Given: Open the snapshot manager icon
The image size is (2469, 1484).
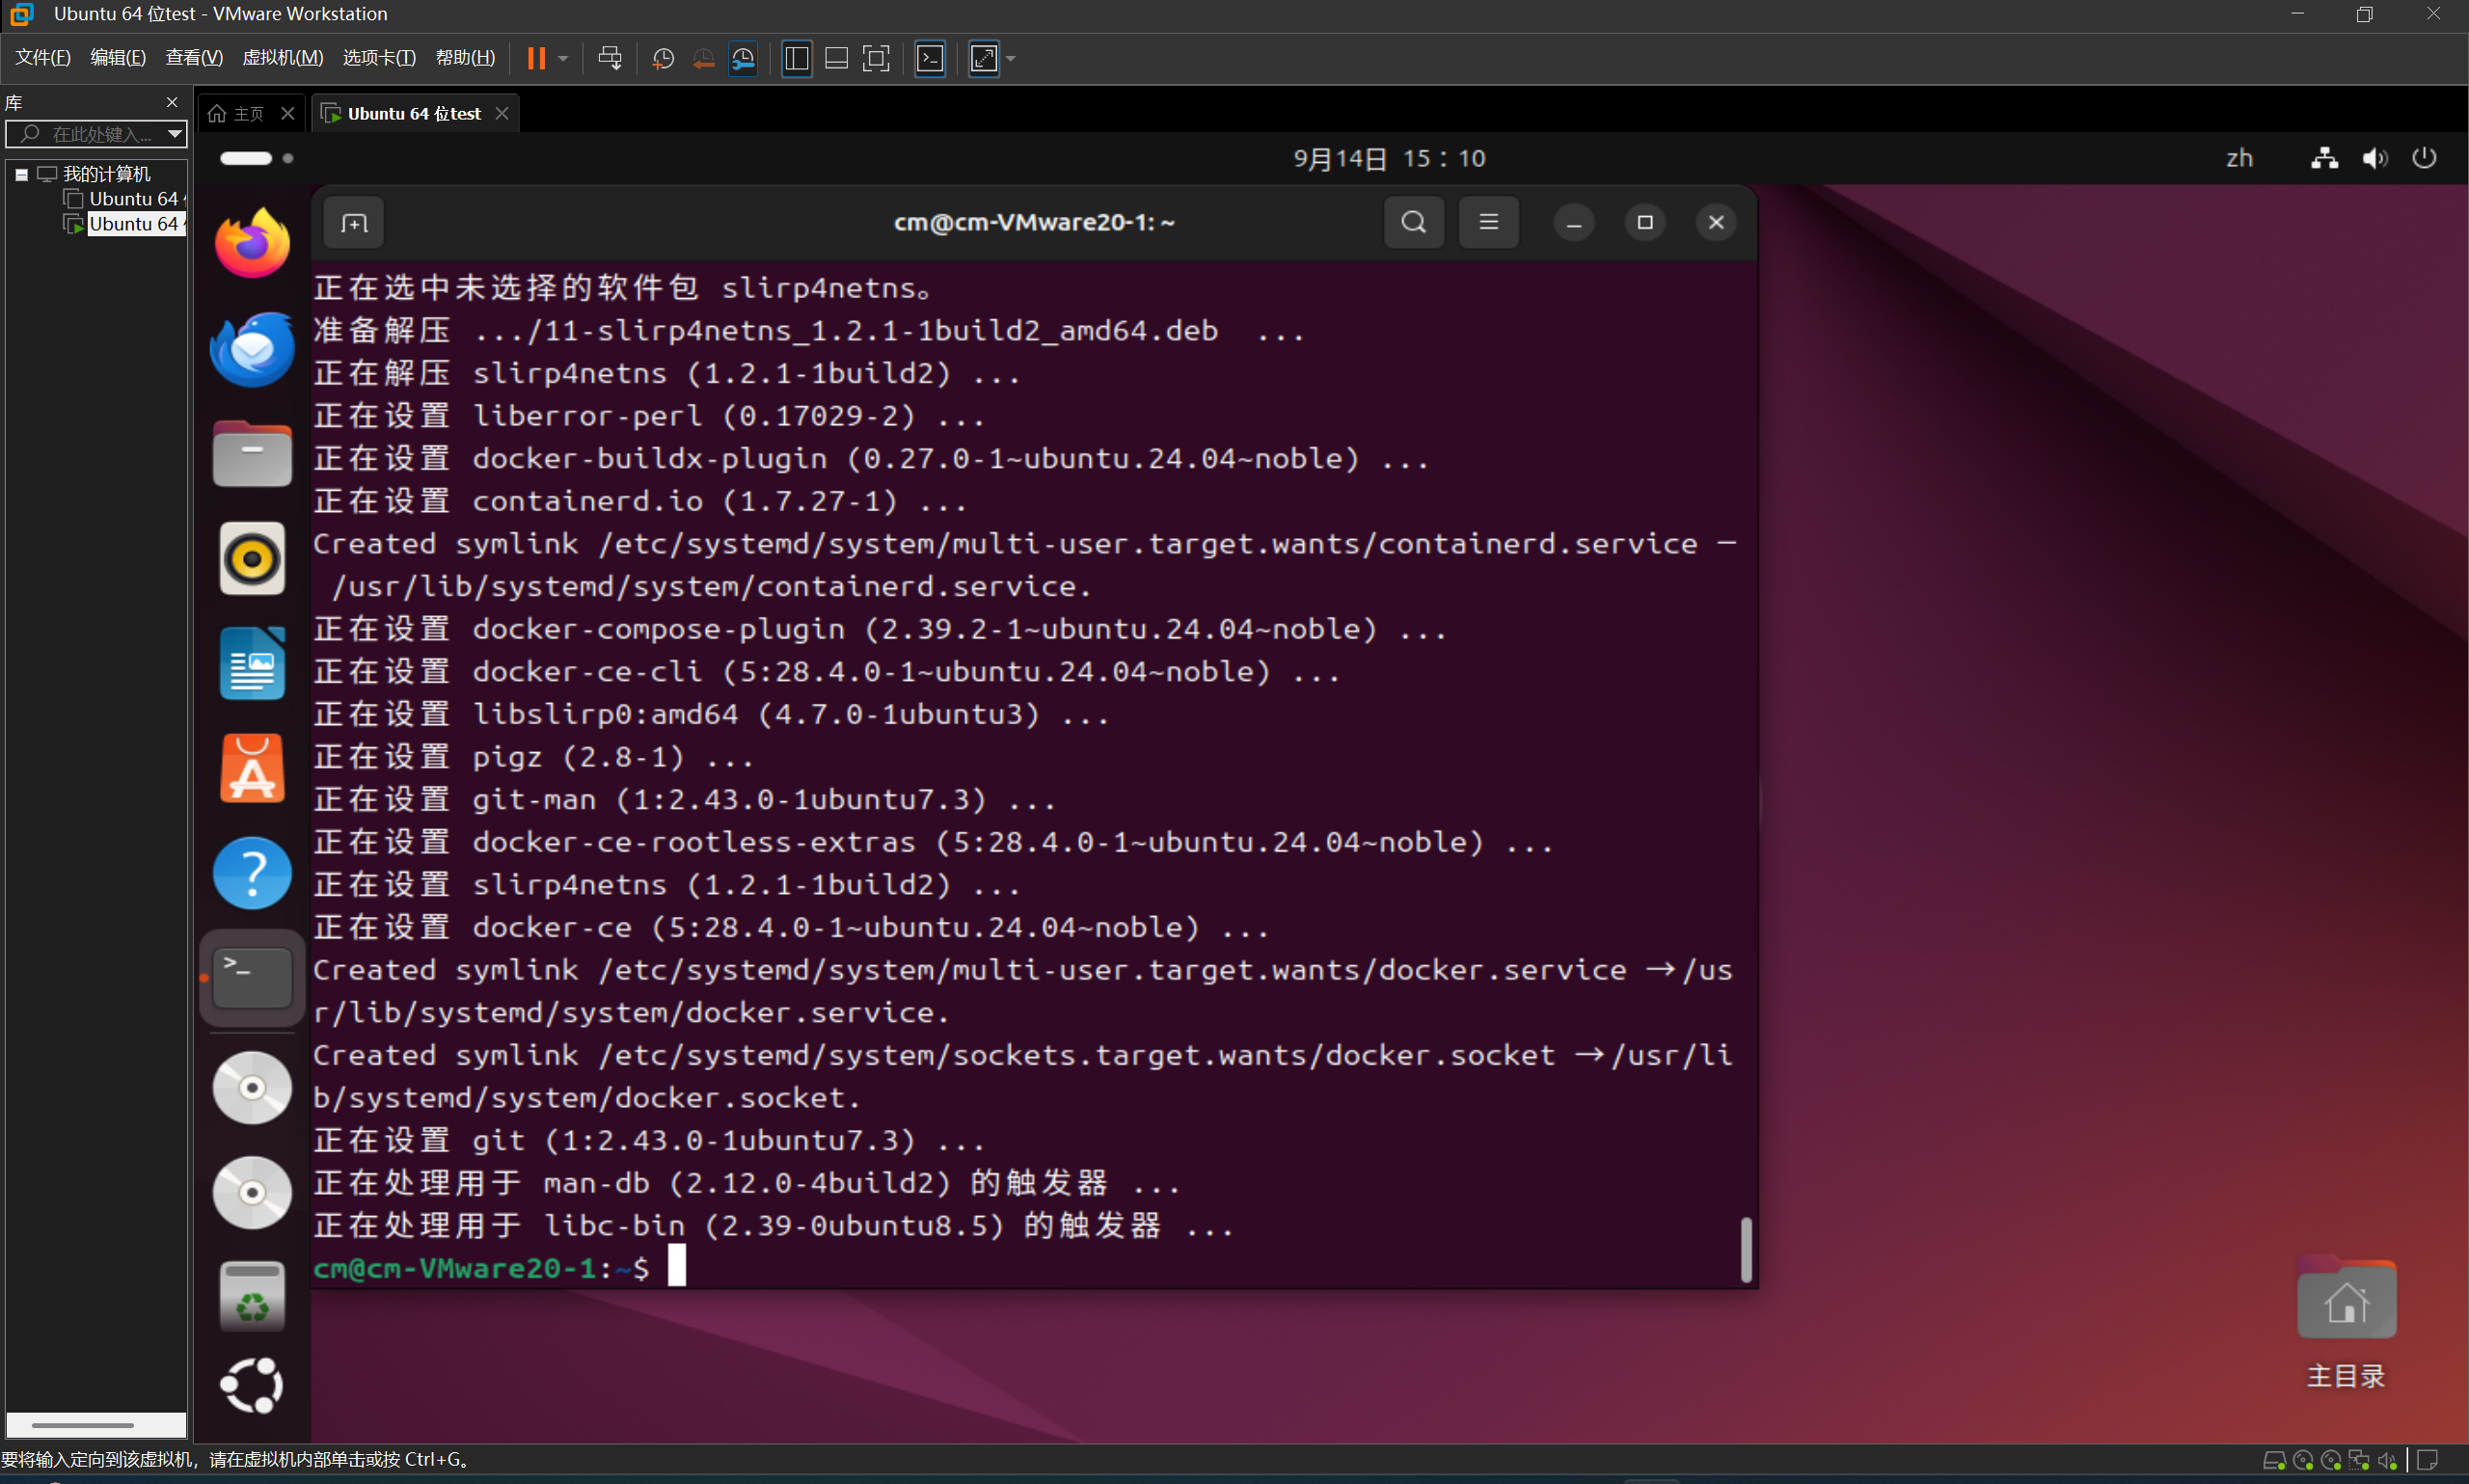Looking at the screenshot, I should (743, 58).
